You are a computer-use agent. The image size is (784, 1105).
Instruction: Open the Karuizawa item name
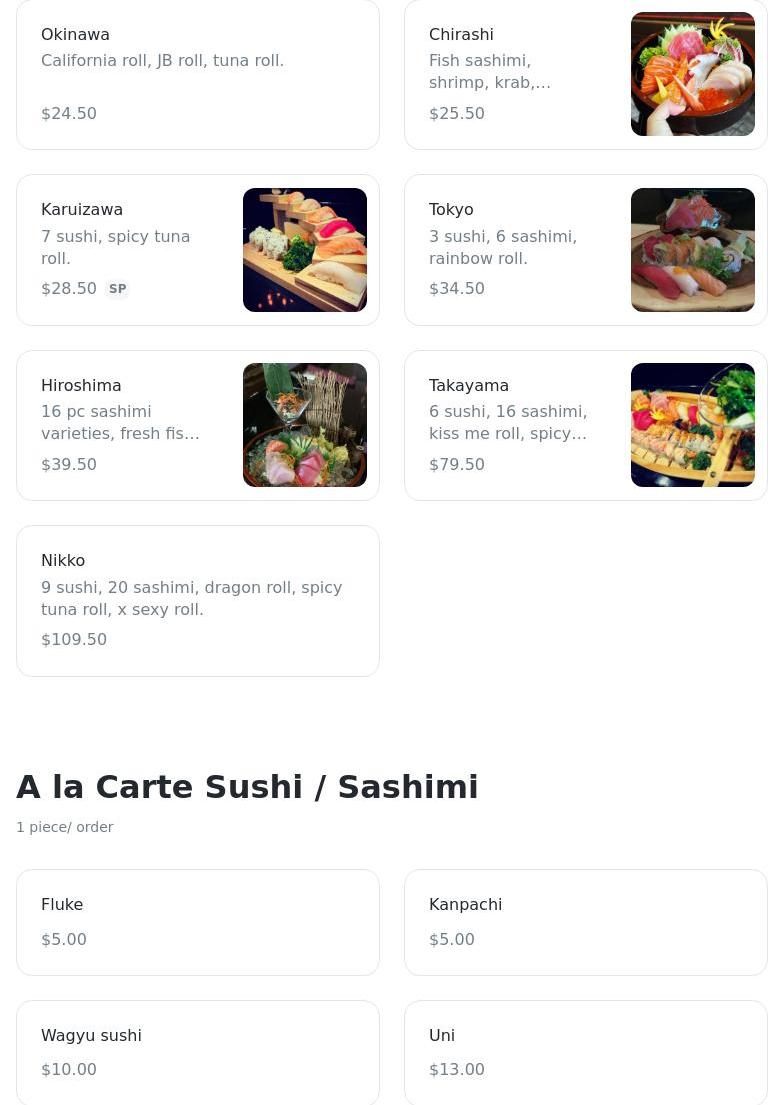point(82,210)
